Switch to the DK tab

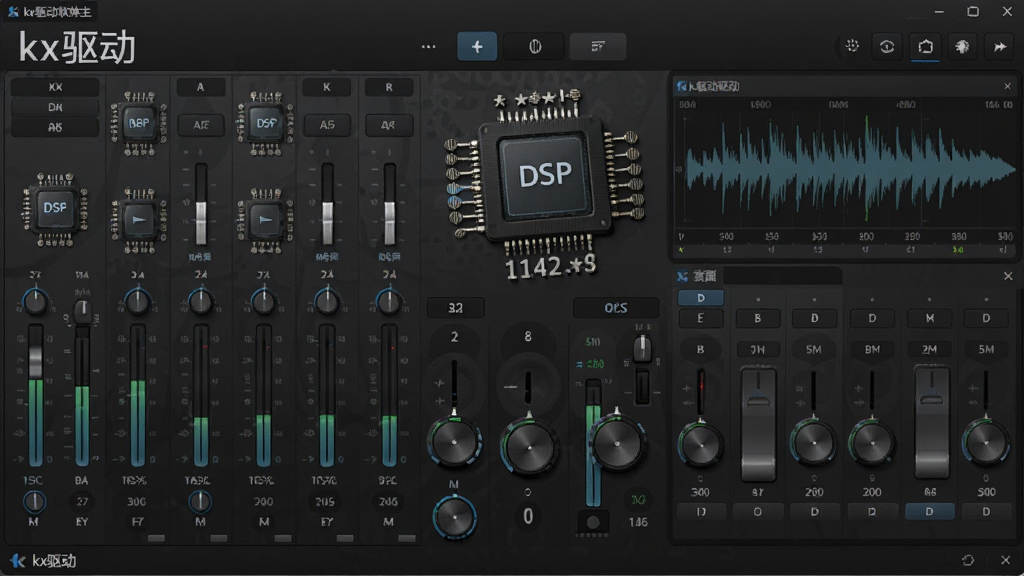[x=55, y=107]
